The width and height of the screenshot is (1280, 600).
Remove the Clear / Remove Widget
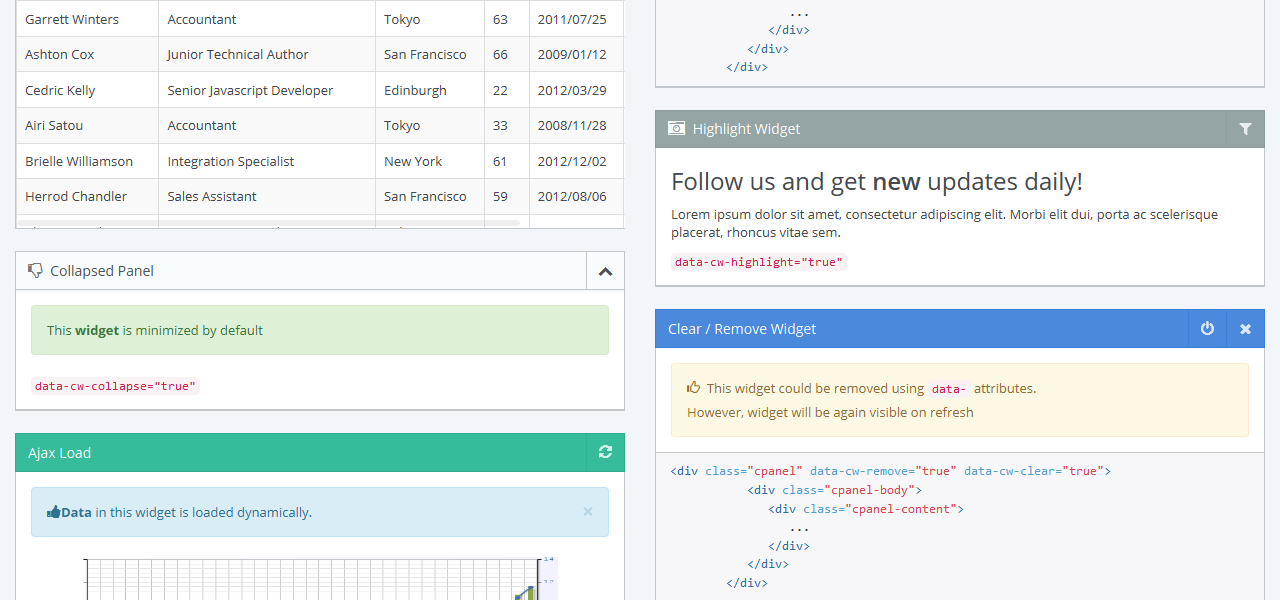[x=1245, y=329]
